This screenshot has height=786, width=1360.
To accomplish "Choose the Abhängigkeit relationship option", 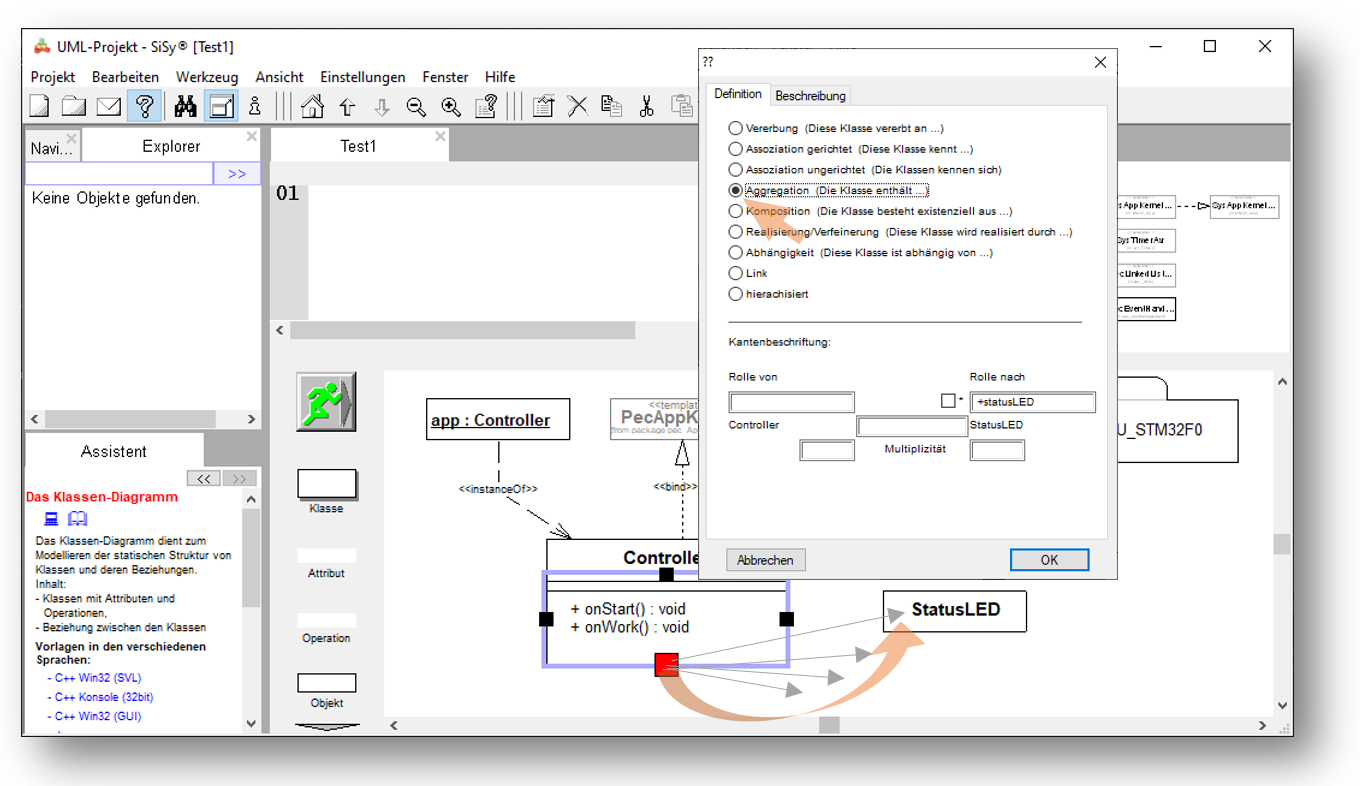I will (736, 253).
